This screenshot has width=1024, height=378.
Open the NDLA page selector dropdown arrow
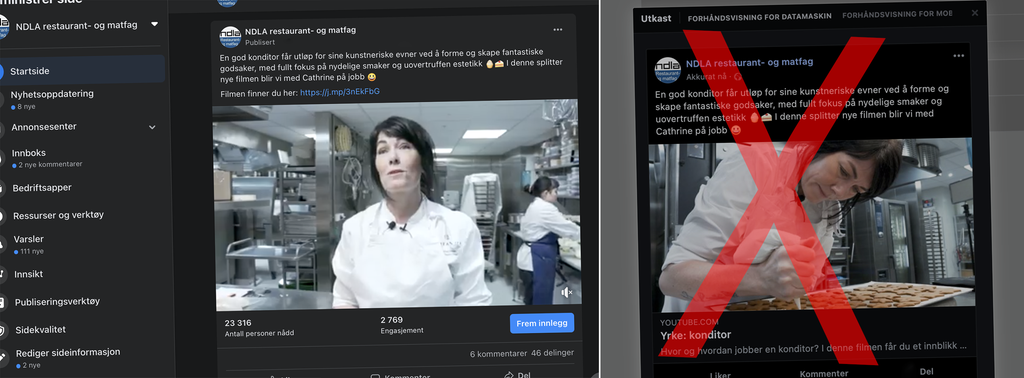154,24
